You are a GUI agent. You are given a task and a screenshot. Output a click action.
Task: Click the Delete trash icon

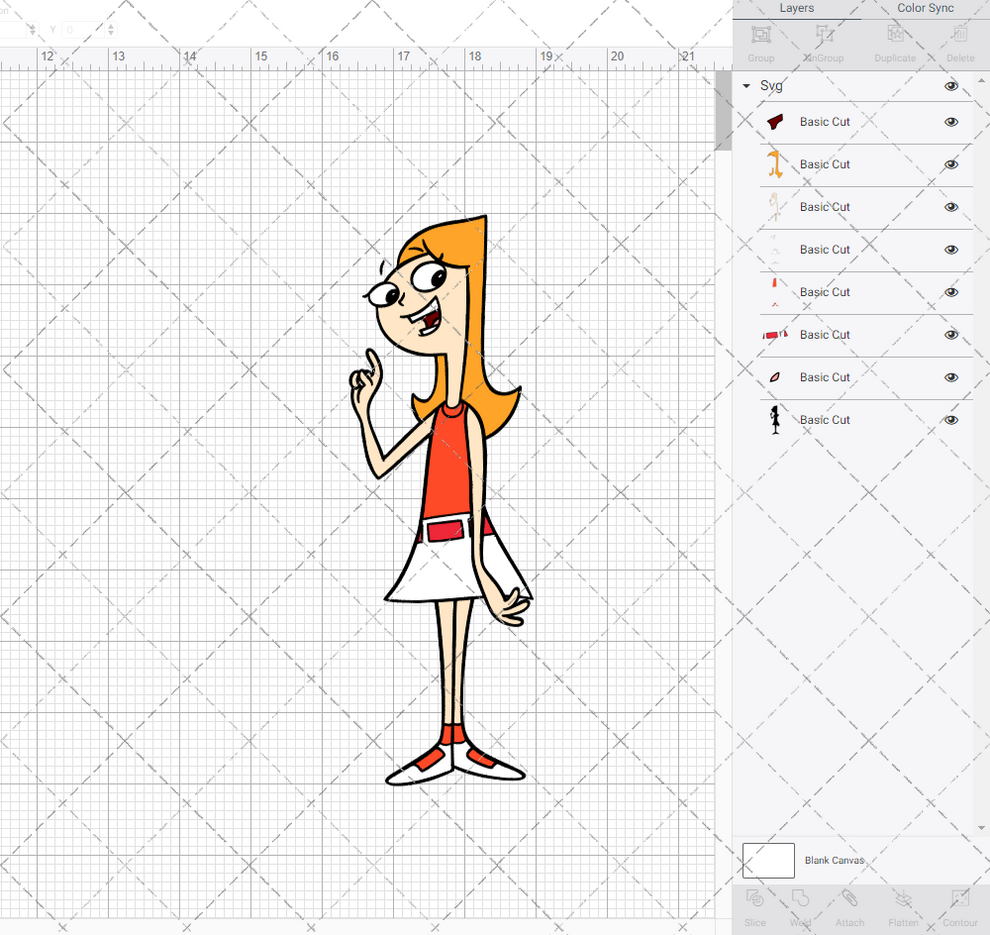(957, 38)
